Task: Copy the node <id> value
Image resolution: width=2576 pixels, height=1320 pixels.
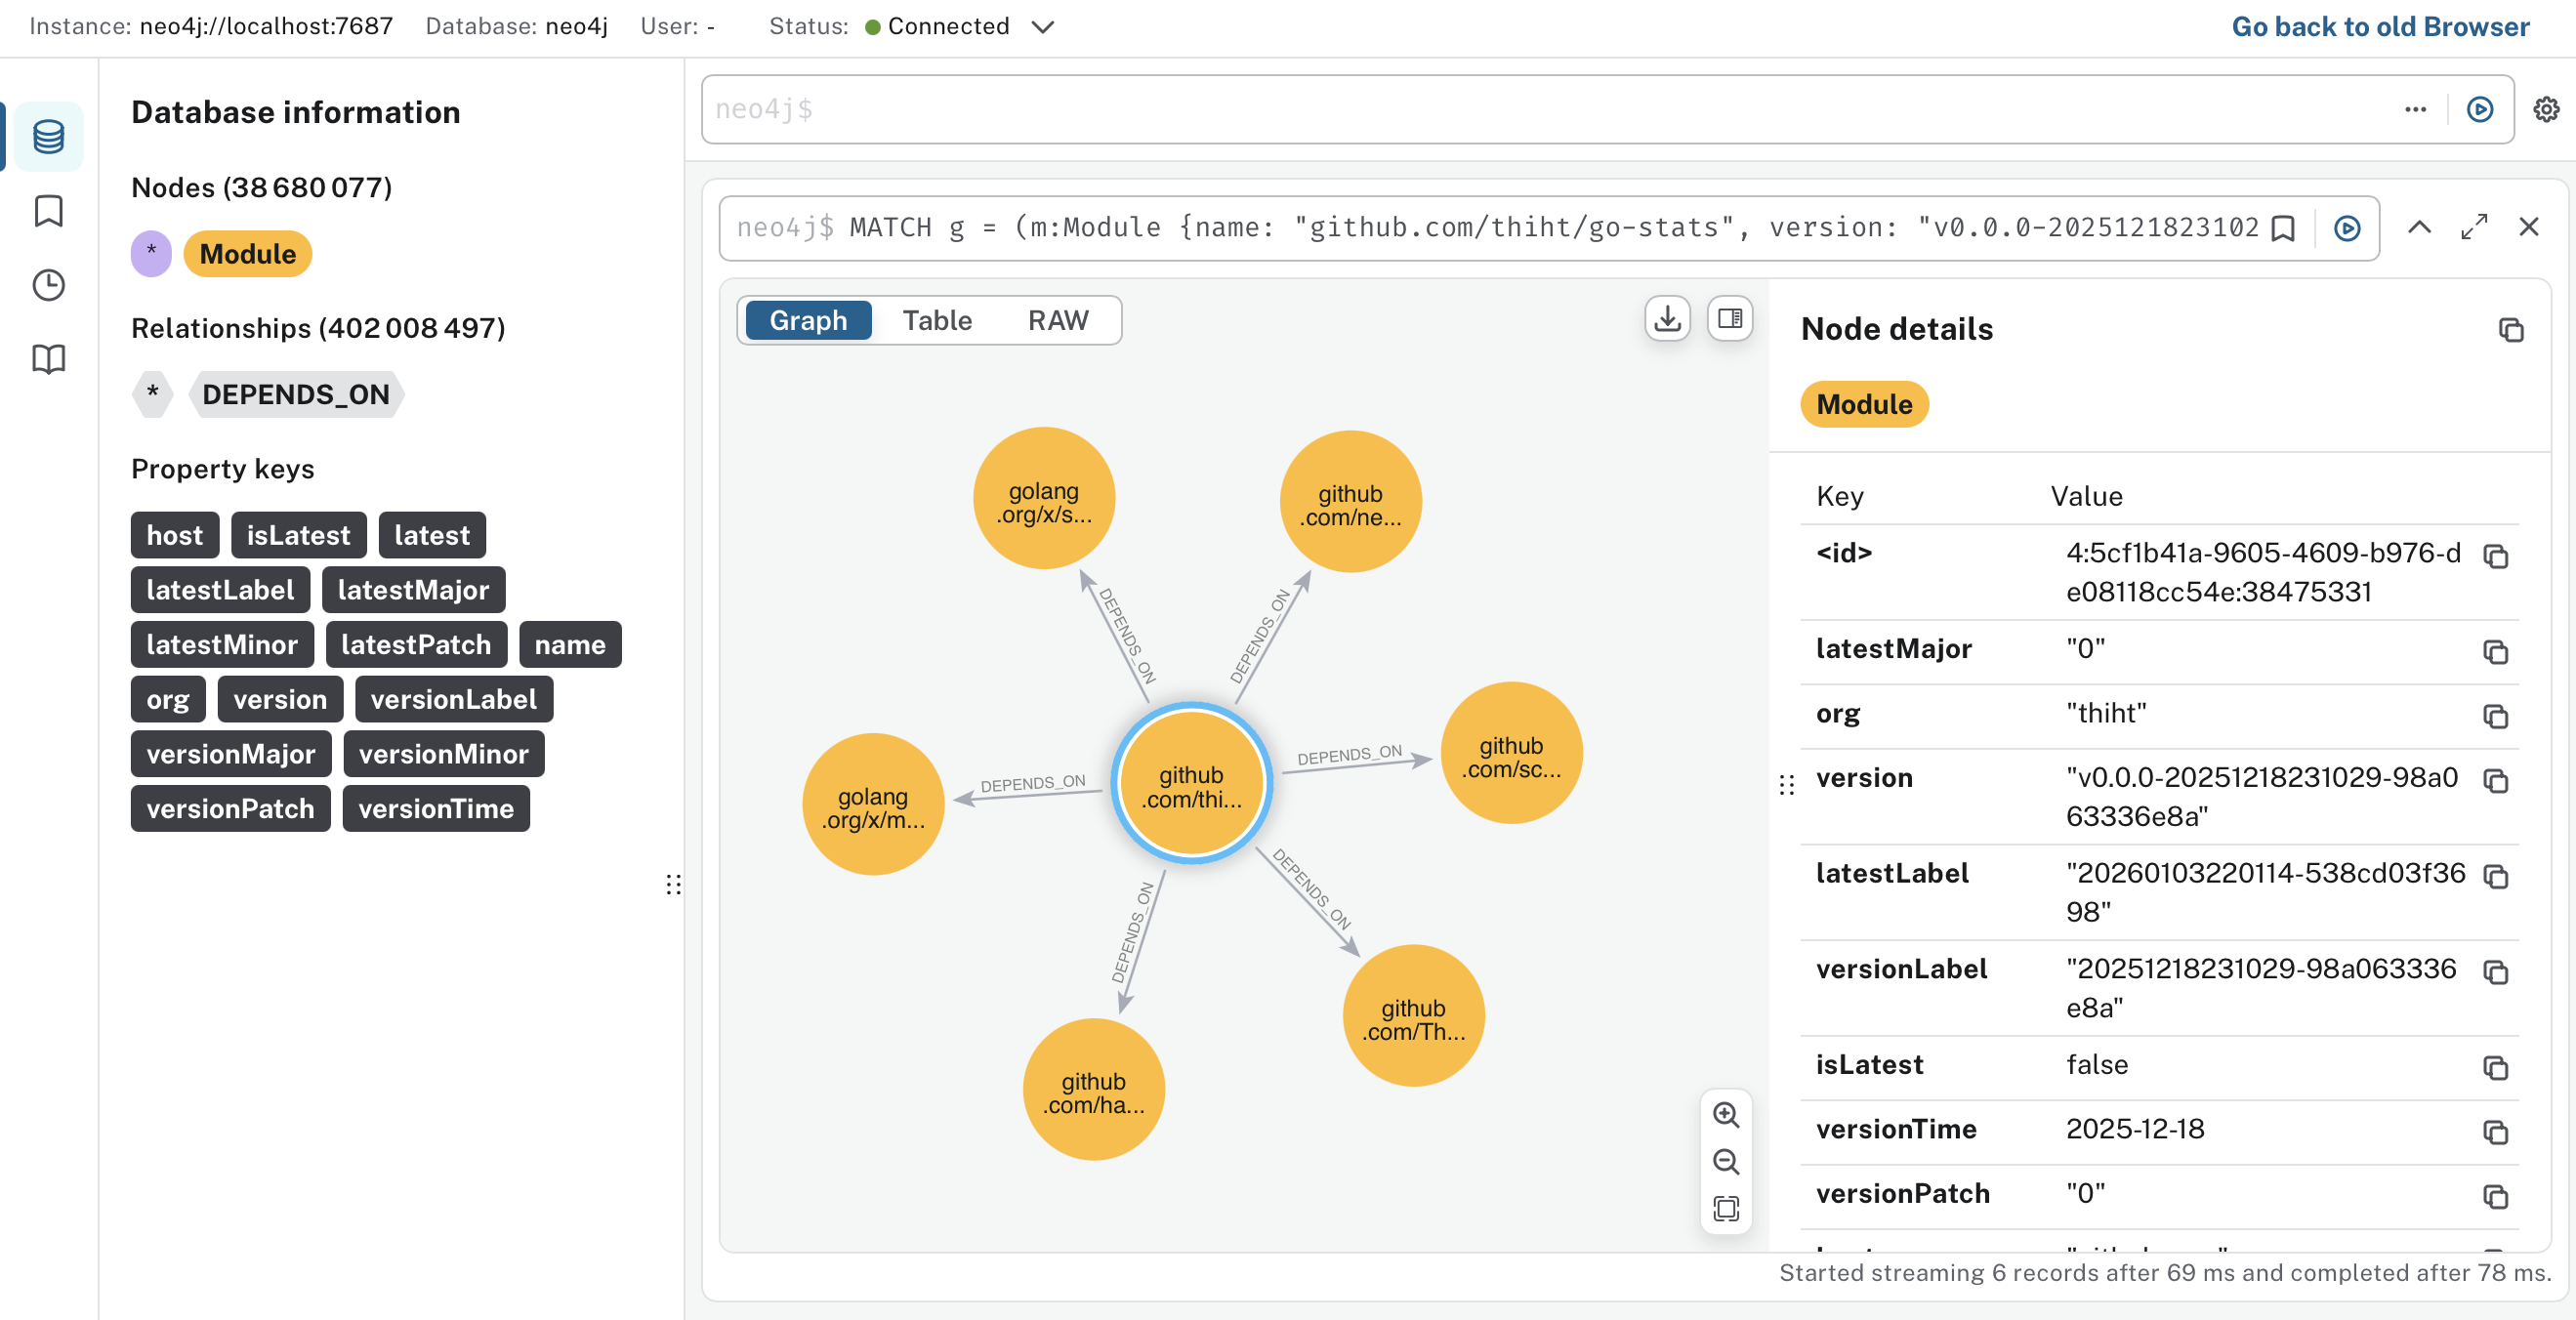Action: 2497,557
